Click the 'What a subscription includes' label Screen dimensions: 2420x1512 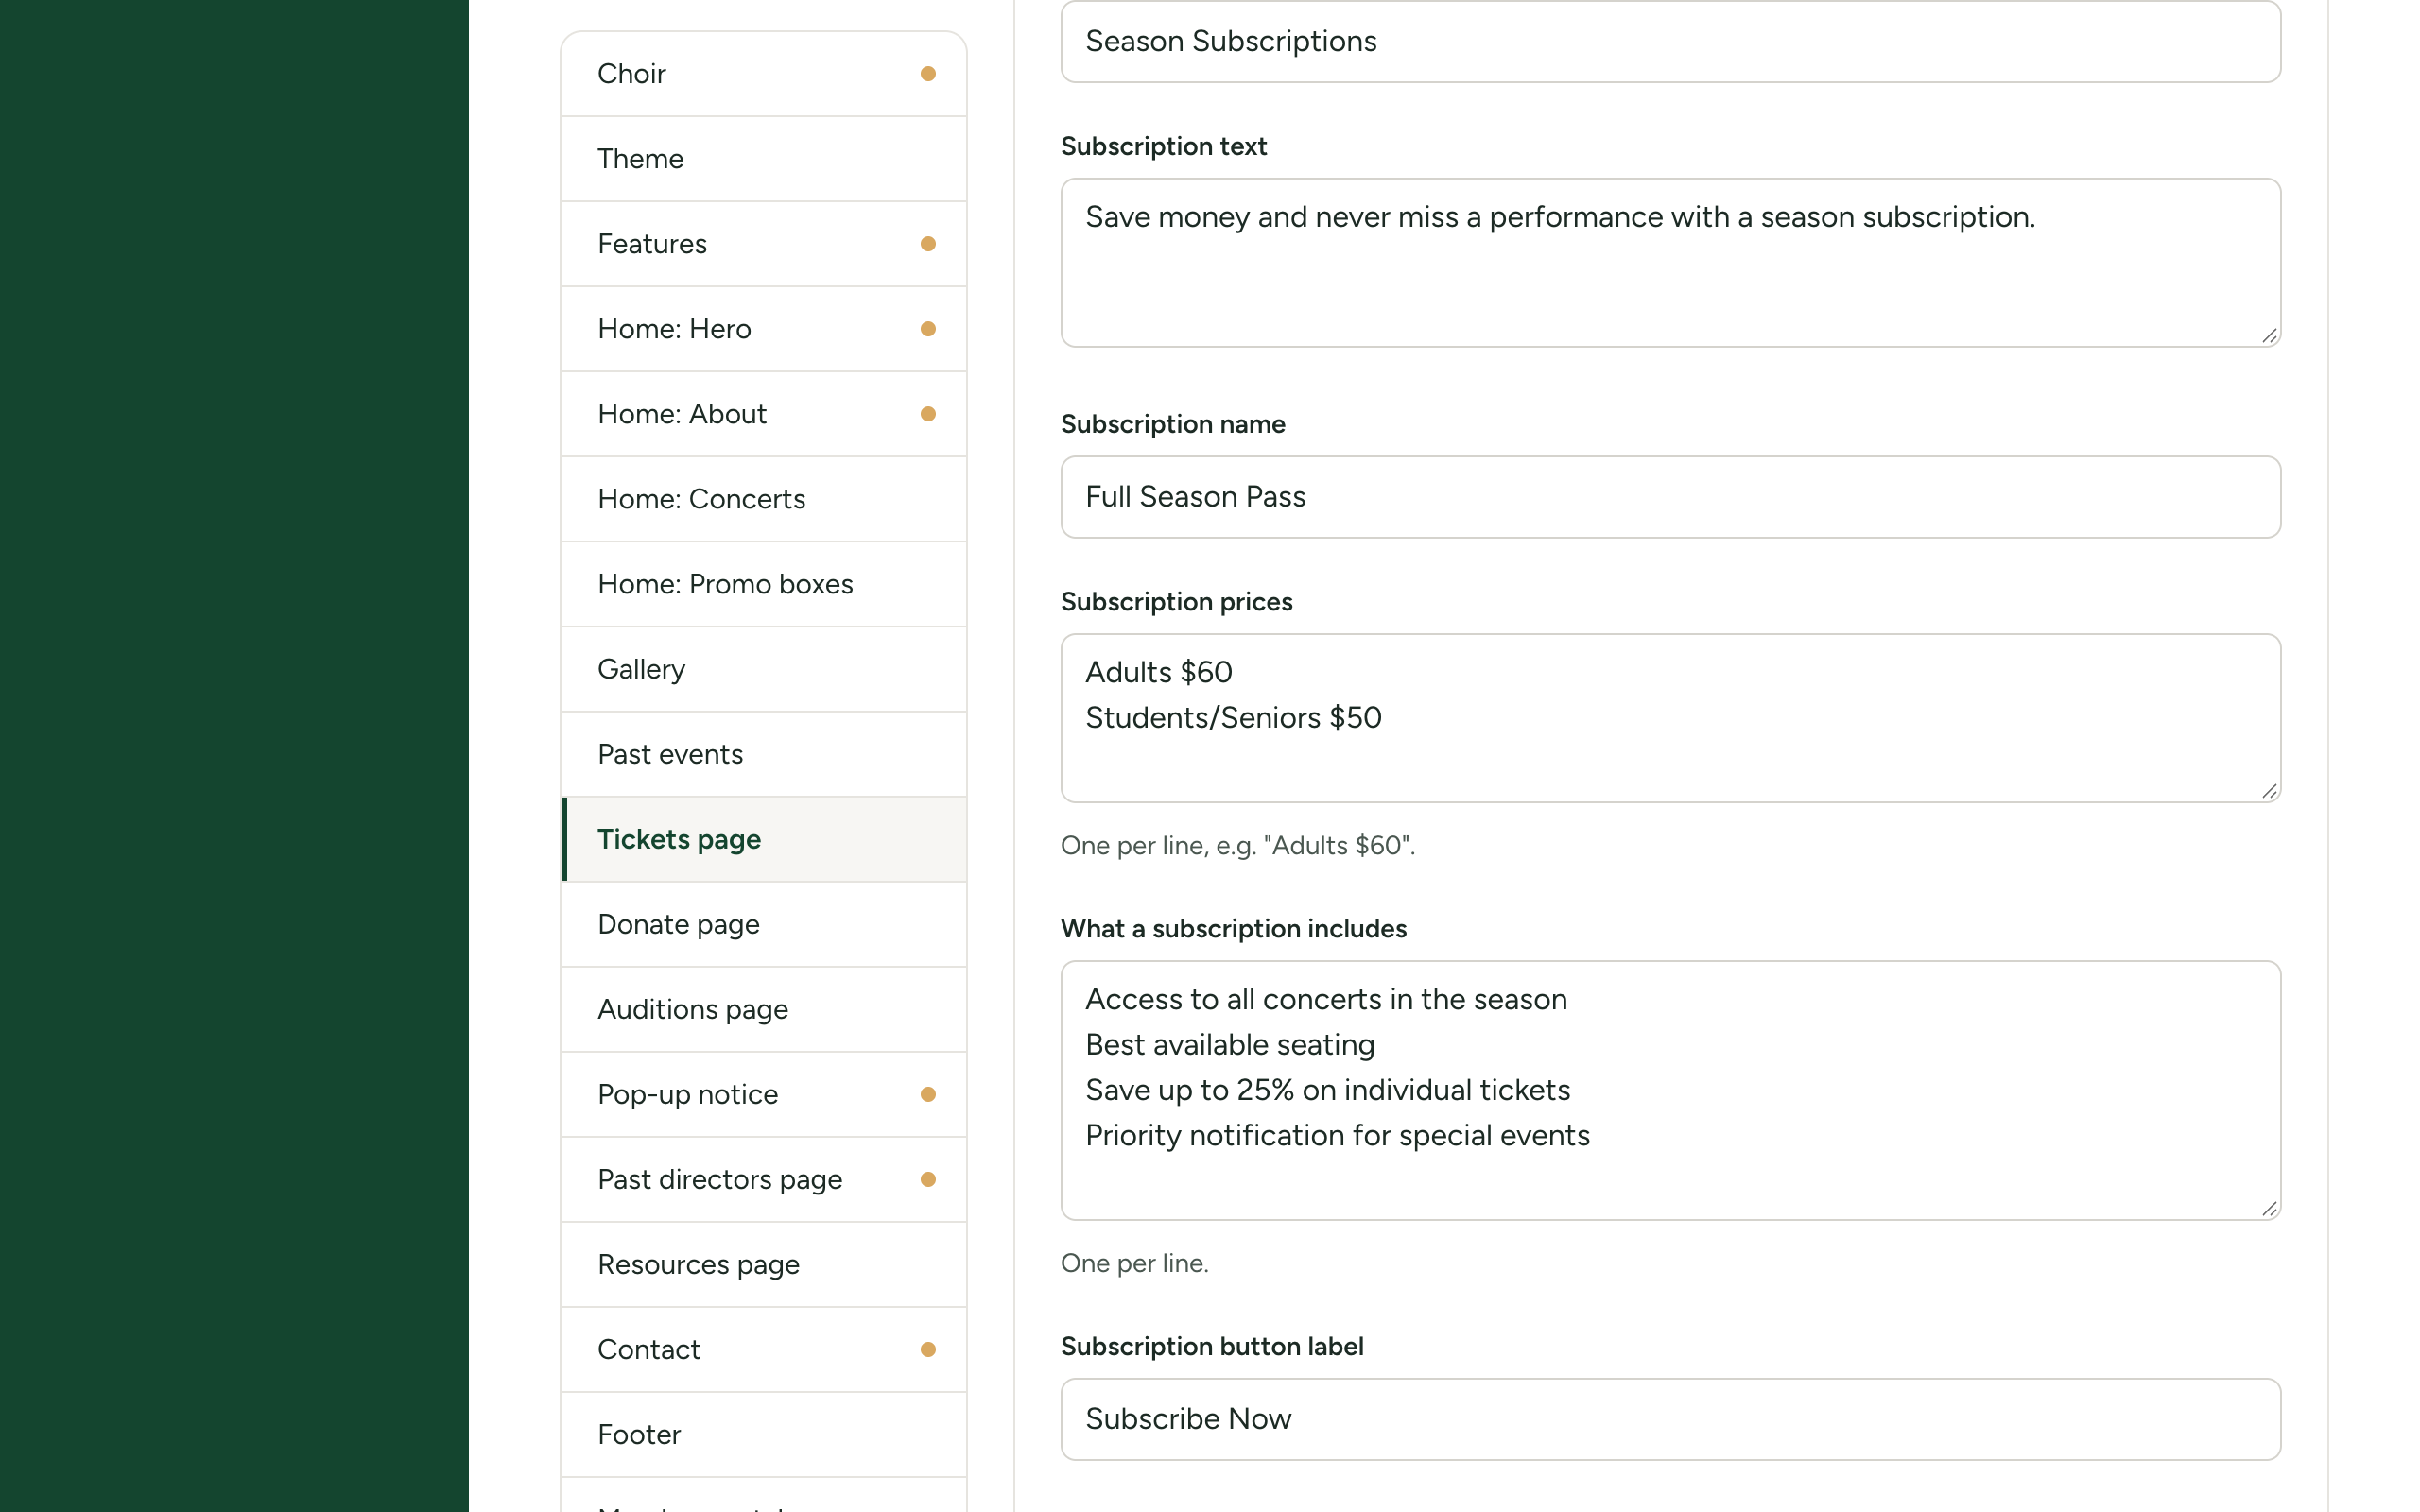(1233, 929)
